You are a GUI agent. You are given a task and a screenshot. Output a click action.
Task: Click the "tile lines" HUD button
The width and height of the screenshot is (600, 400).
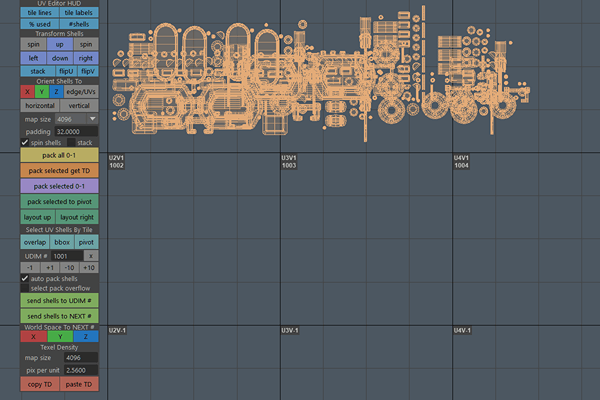40,12
